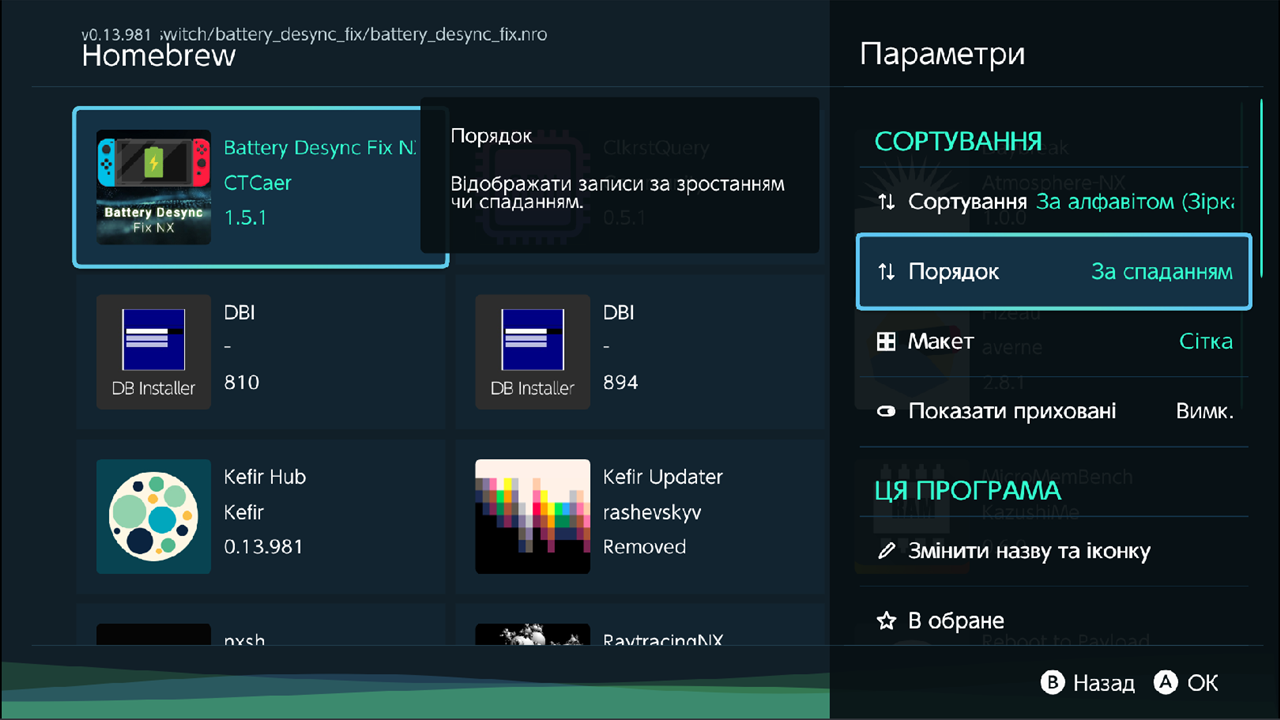
Task: Open the Kefir Hub app icon
Action: (x=153, y=516)
